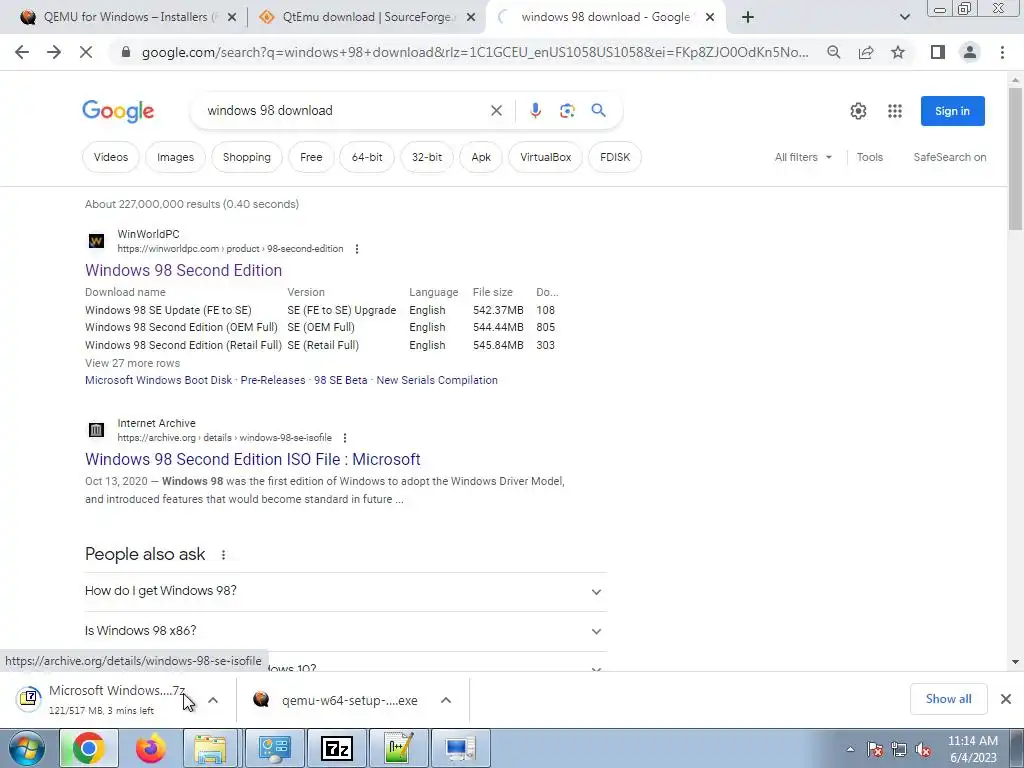Open Microsoft Windows 7z download options
Image resolution: width=1024 pixels, height=768 pixels.
213,700
